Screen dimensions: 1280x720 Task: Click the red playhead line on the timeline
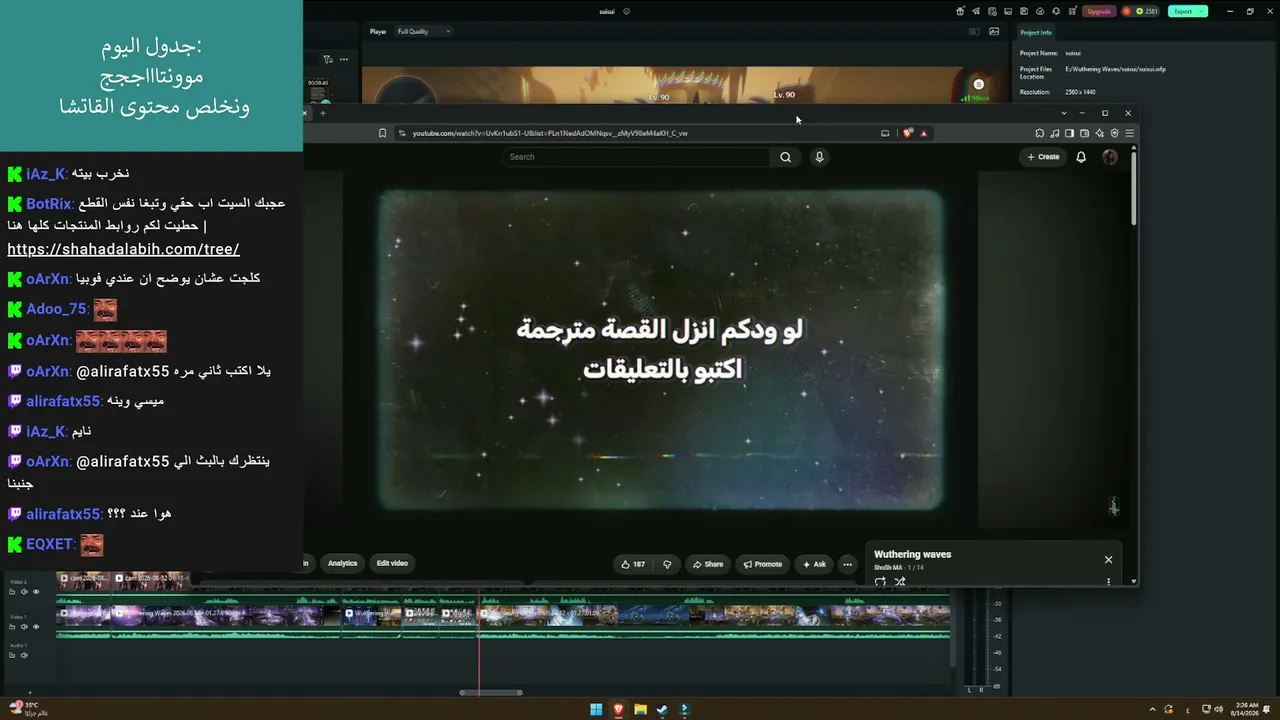(479, 640)
